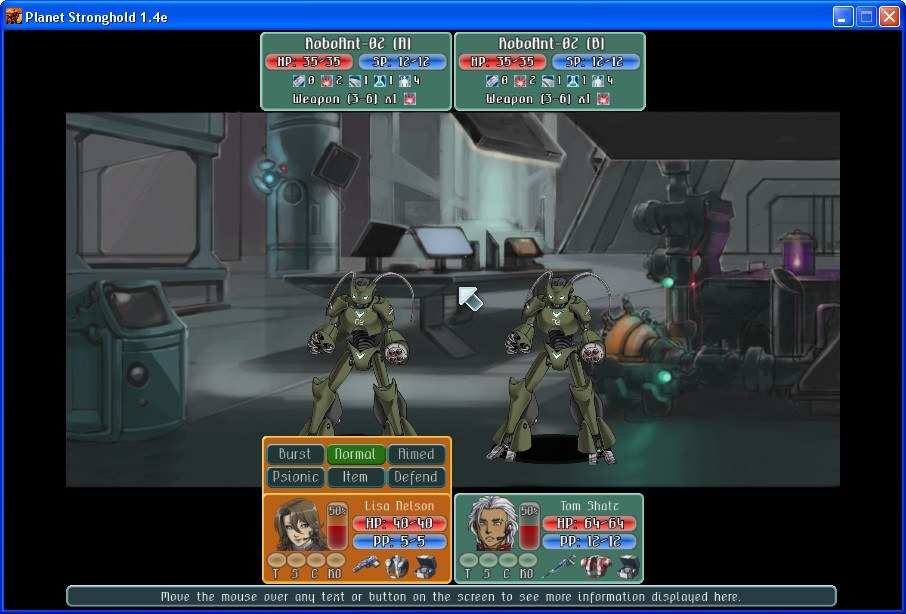
Task: Click Lisa Nelson's HP 40-40 bar
Action: click(x=400, y=523)
